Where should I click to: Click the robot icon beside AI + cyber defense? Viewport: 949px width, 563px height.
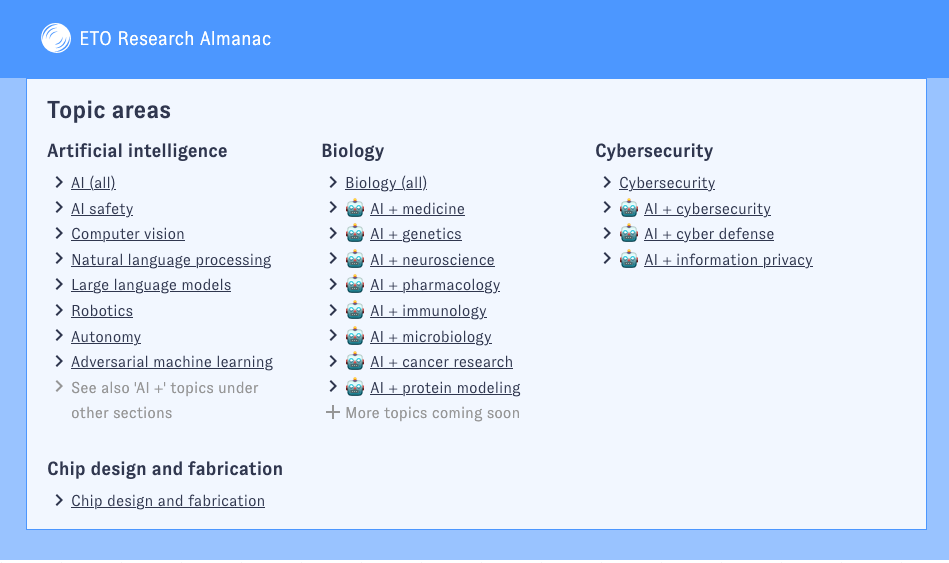629,234
